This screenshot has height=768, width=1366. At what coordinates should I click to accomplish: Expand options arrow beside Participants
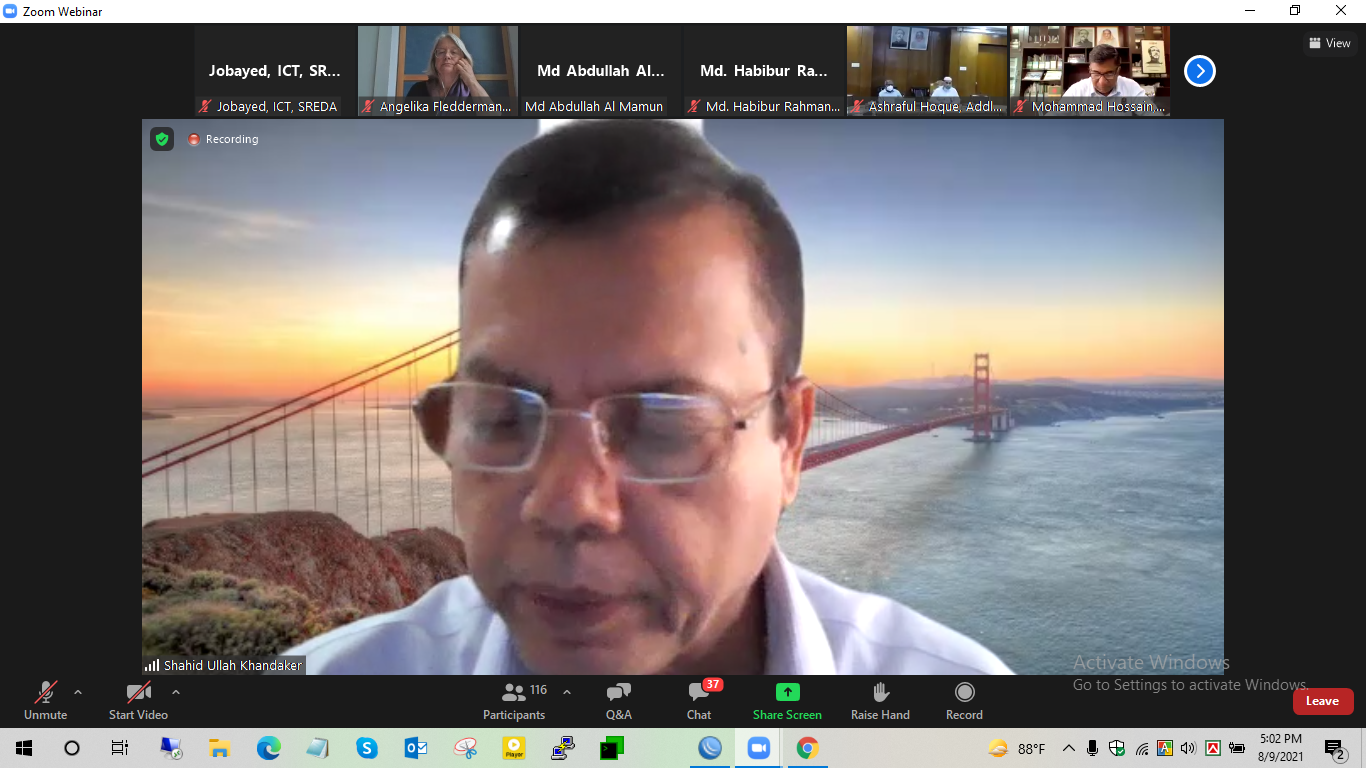(x=567, y=692)
